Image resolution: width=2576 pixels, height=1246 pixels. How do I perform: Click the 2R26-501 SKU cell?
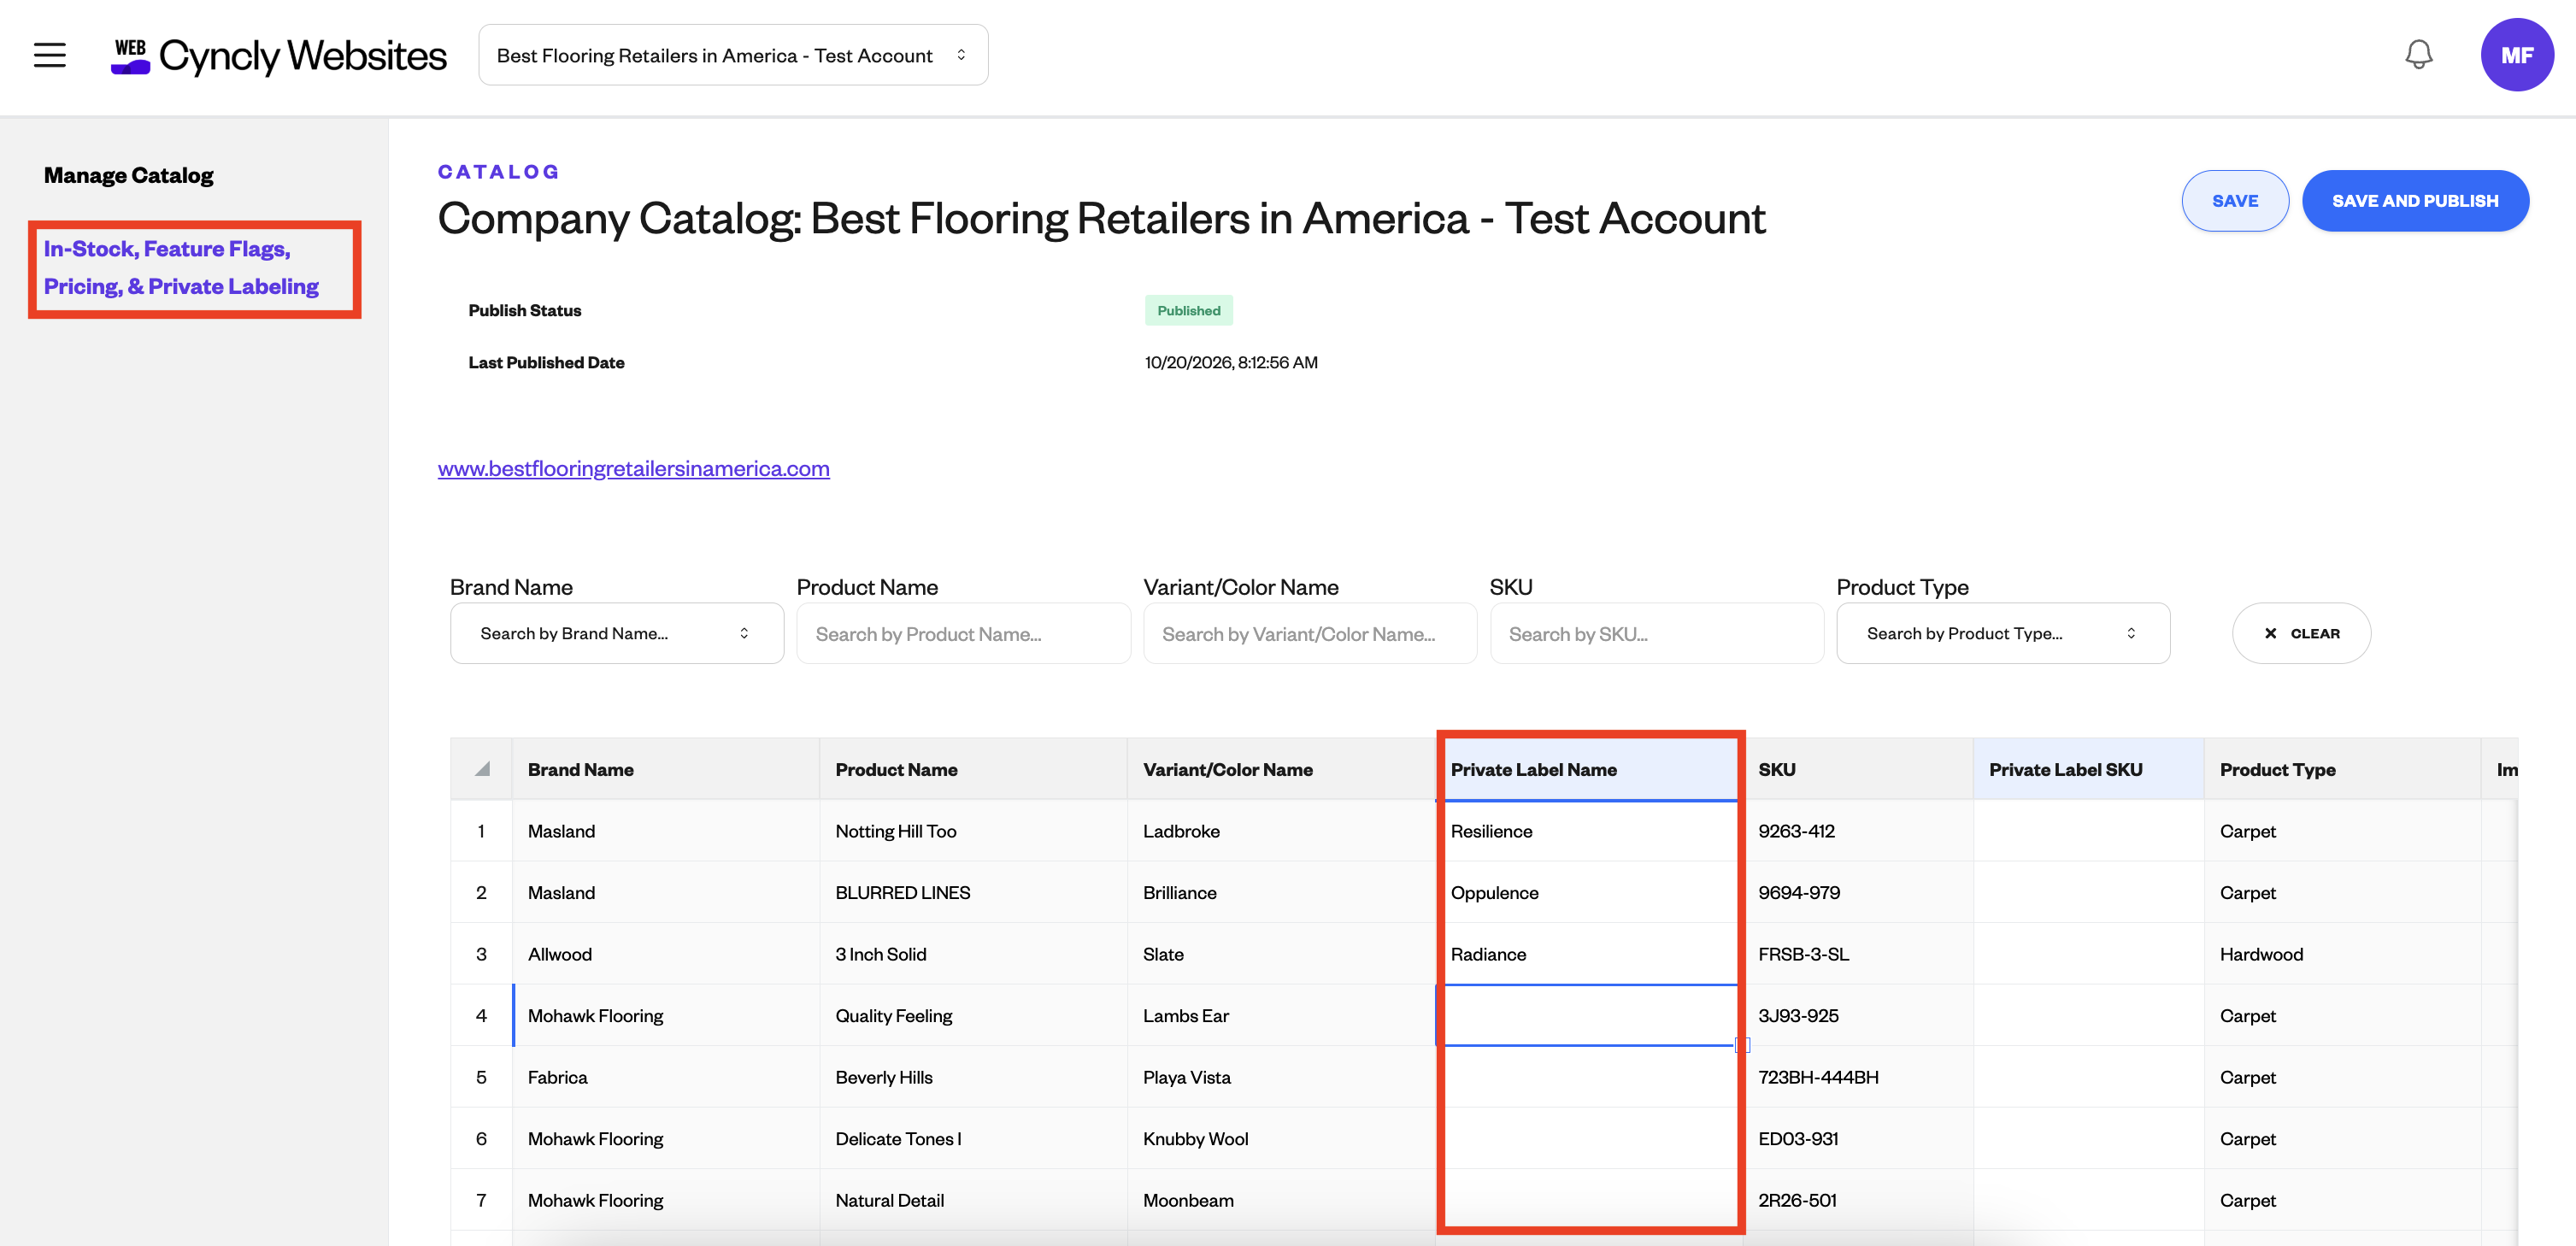[x=1858, y=1200]
